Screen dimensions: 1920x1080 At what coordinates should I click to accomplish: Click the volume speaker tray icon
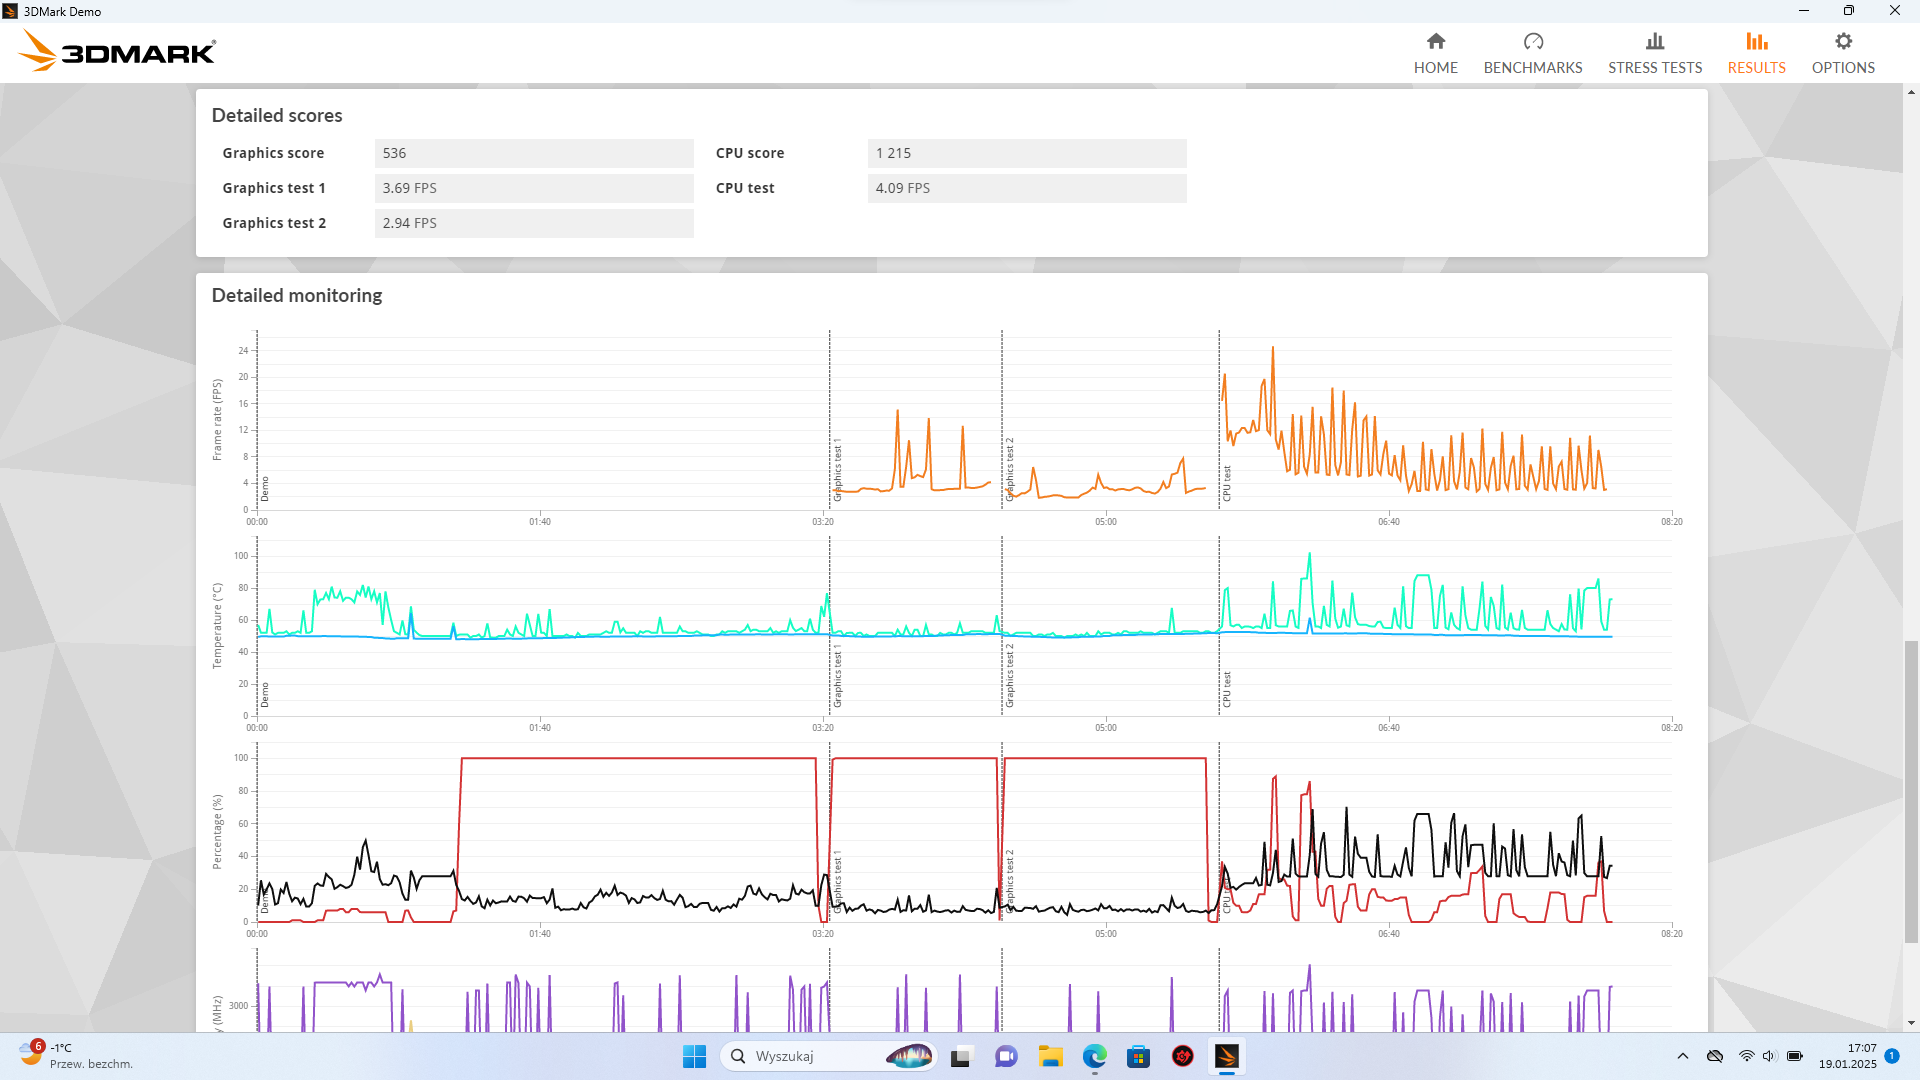click(1769, 1056)
